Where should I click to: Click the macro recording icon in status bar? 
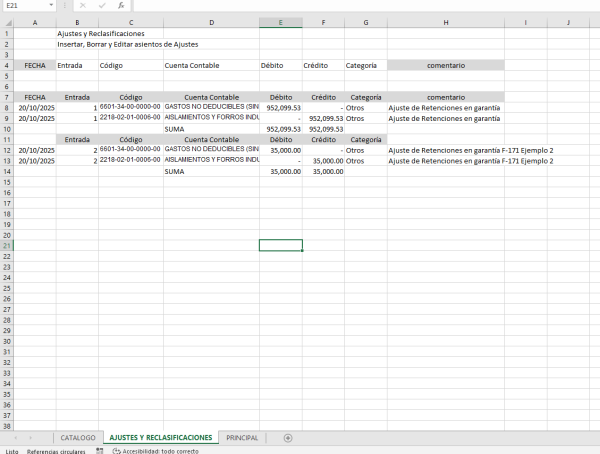(x=100, y=451)
